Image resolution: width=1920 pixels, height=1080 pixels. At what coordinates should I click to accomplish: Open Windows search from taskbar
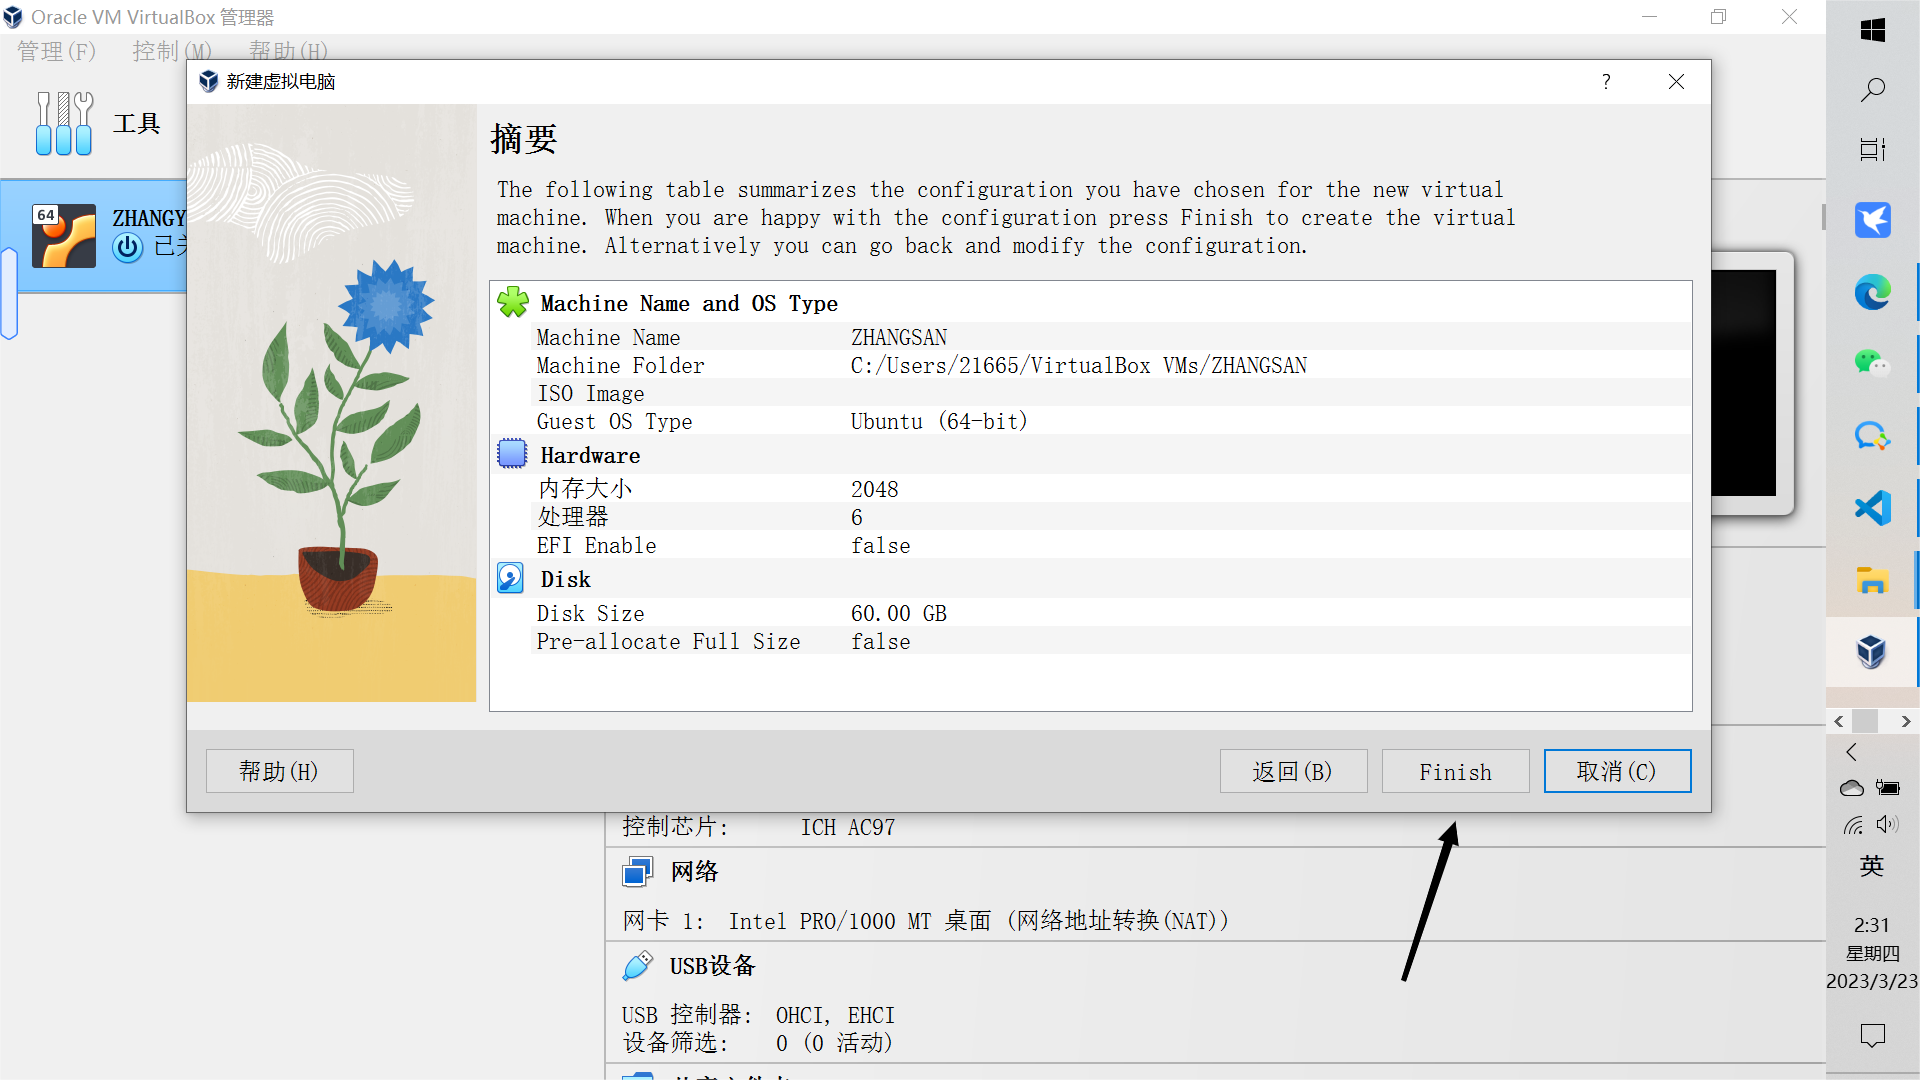point(1873,90)
